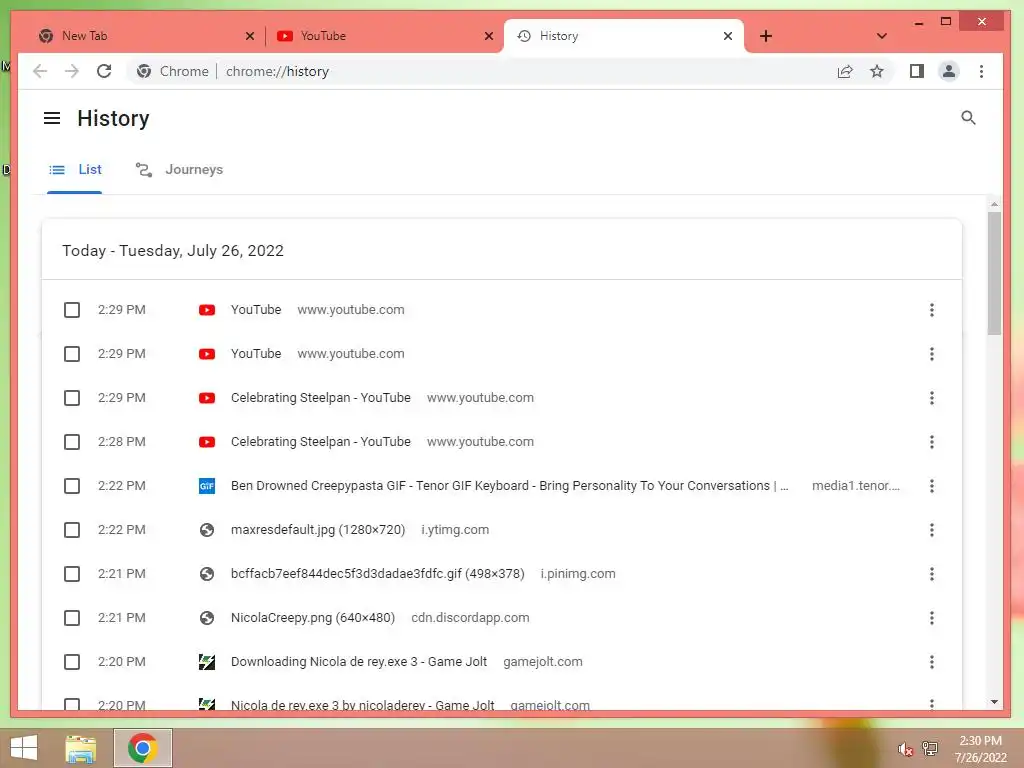Switch to the List tab
The height and width of the screenshot is (768, 1024).
[75, 170]
